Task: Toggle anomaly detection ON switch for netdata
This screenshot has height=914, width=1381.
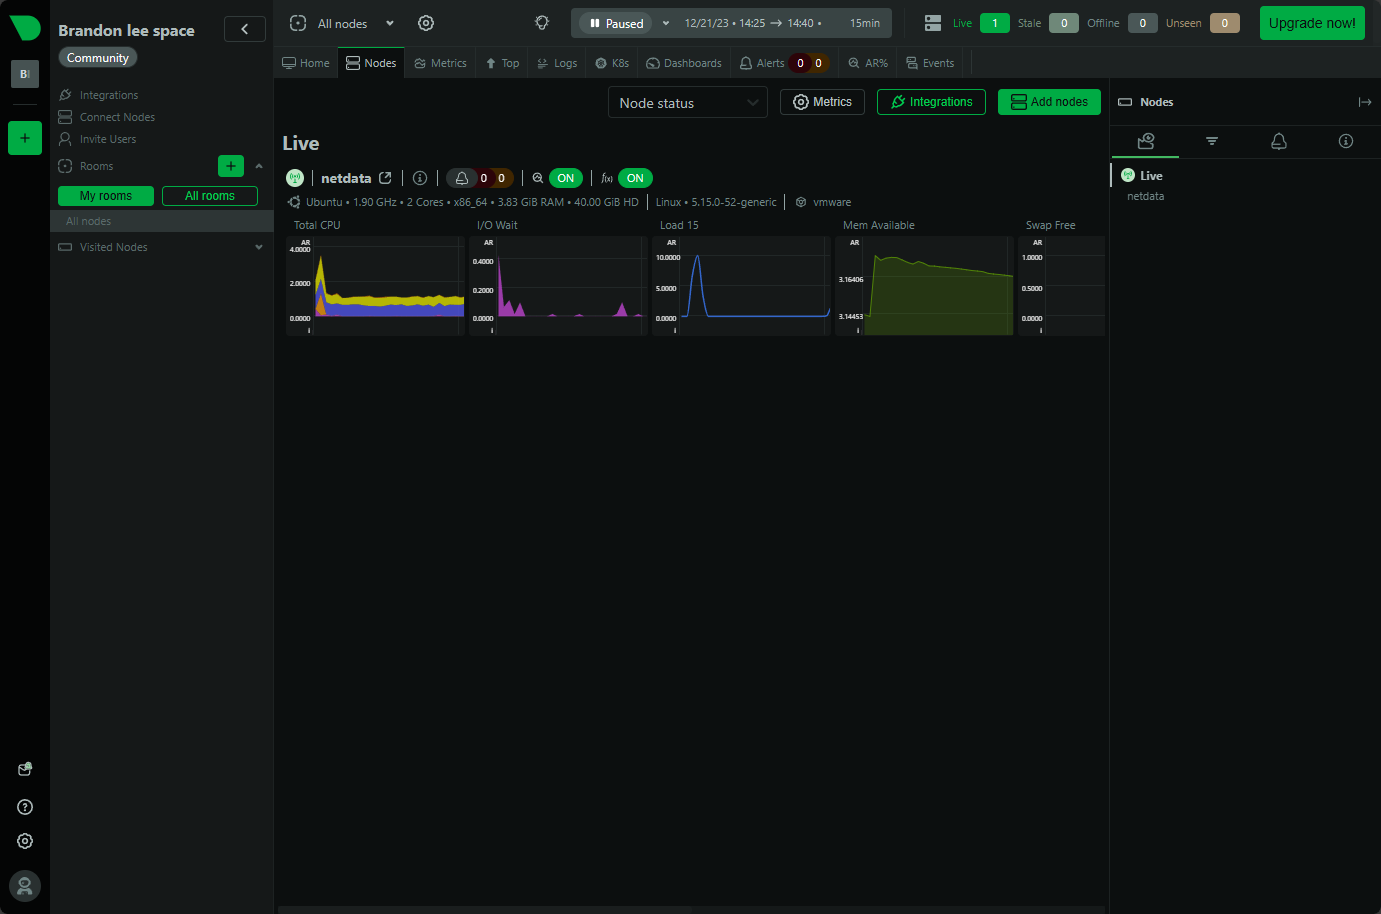Action: tap(565, 178)
